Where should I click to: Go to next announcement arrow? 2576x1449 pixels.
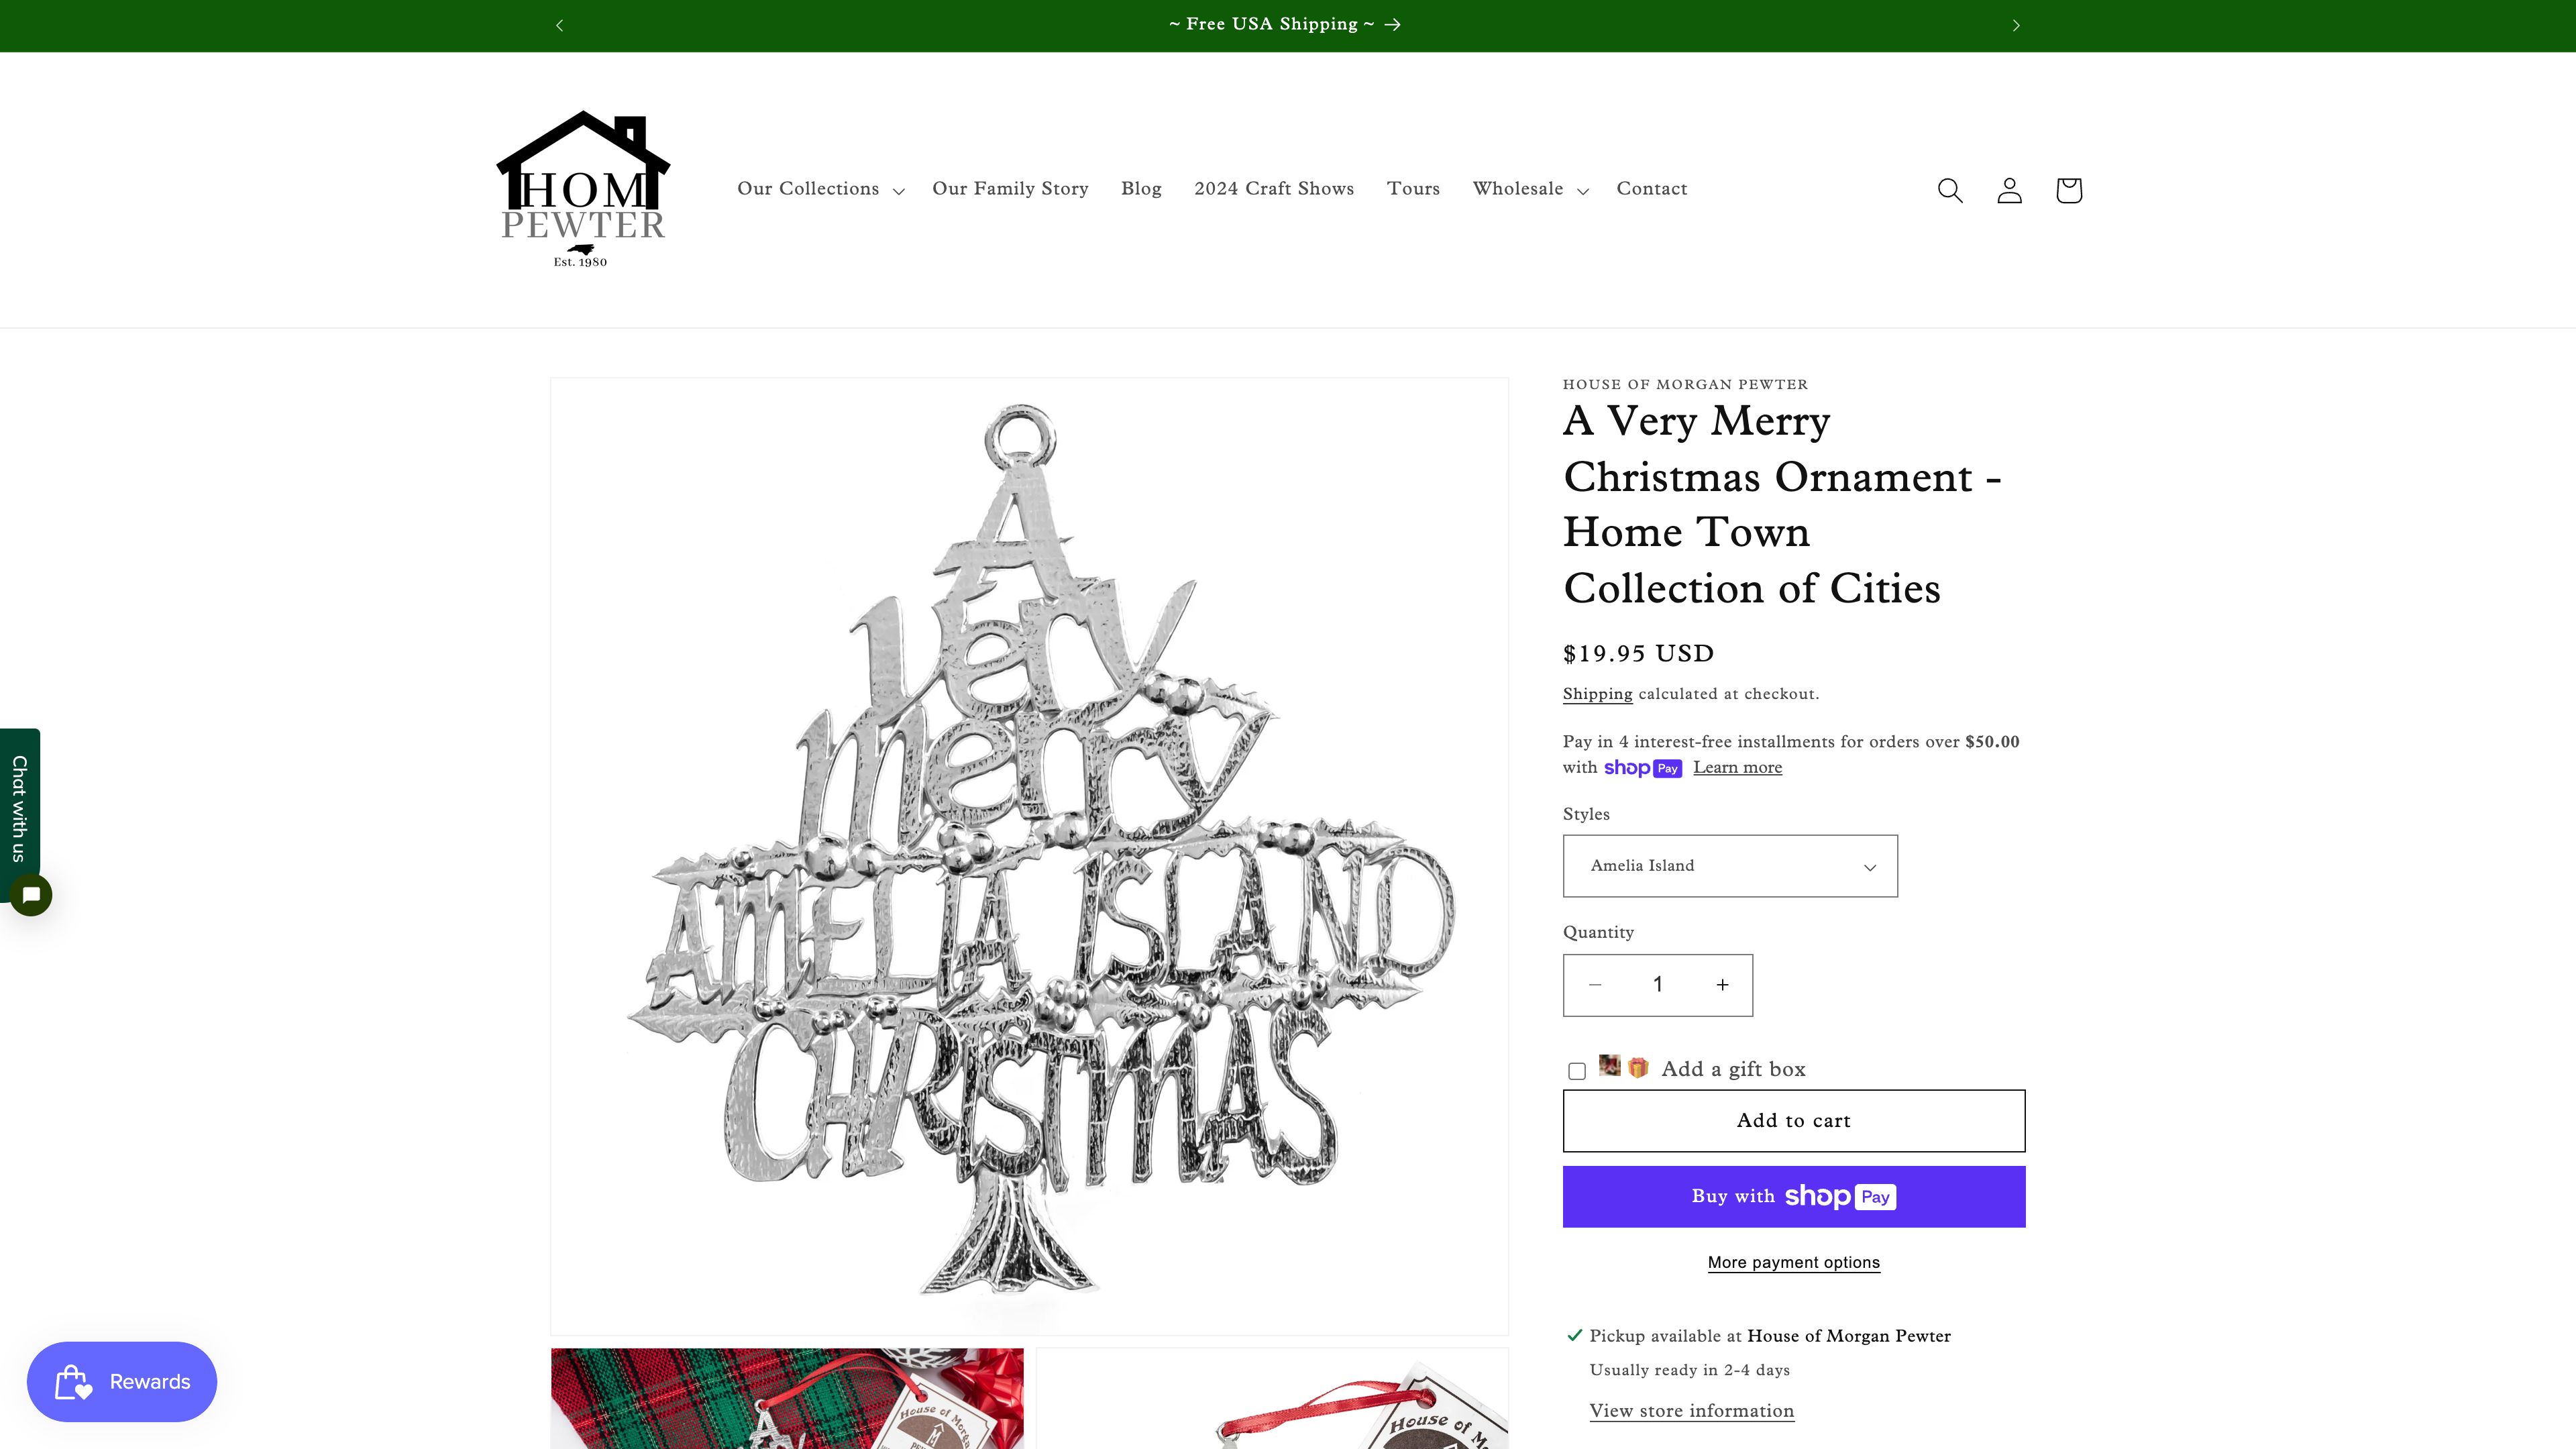pos(2016,25)
